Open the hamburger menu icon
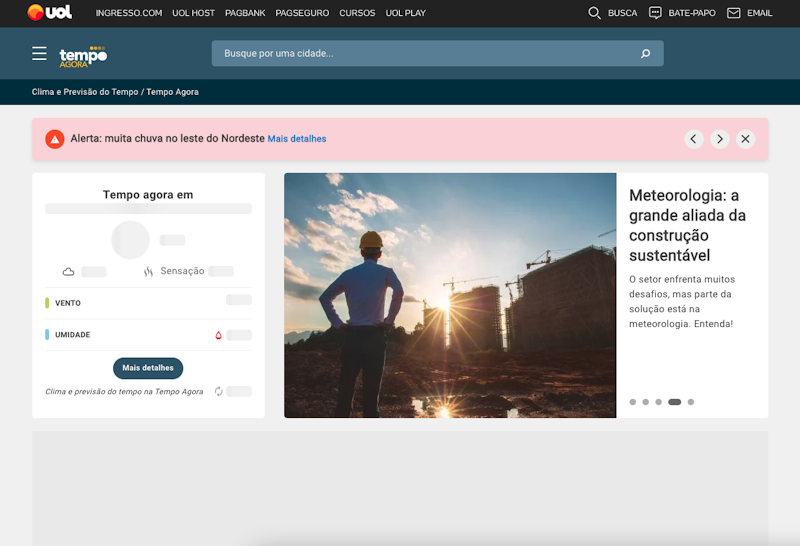The height and width of the screenshot is (546, 800). coord(39,54)
